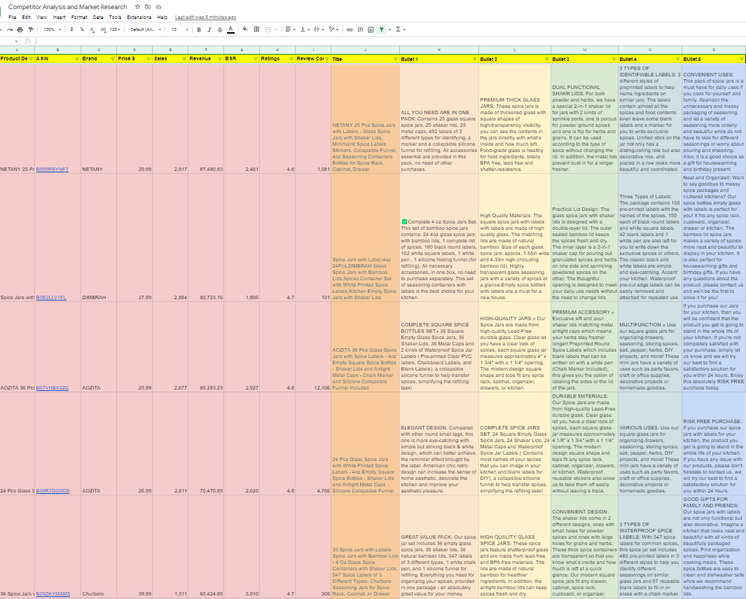Toggle bold formatting
Image resolution: width=746 pixels, height=599 pixels.
coord(199,29)
